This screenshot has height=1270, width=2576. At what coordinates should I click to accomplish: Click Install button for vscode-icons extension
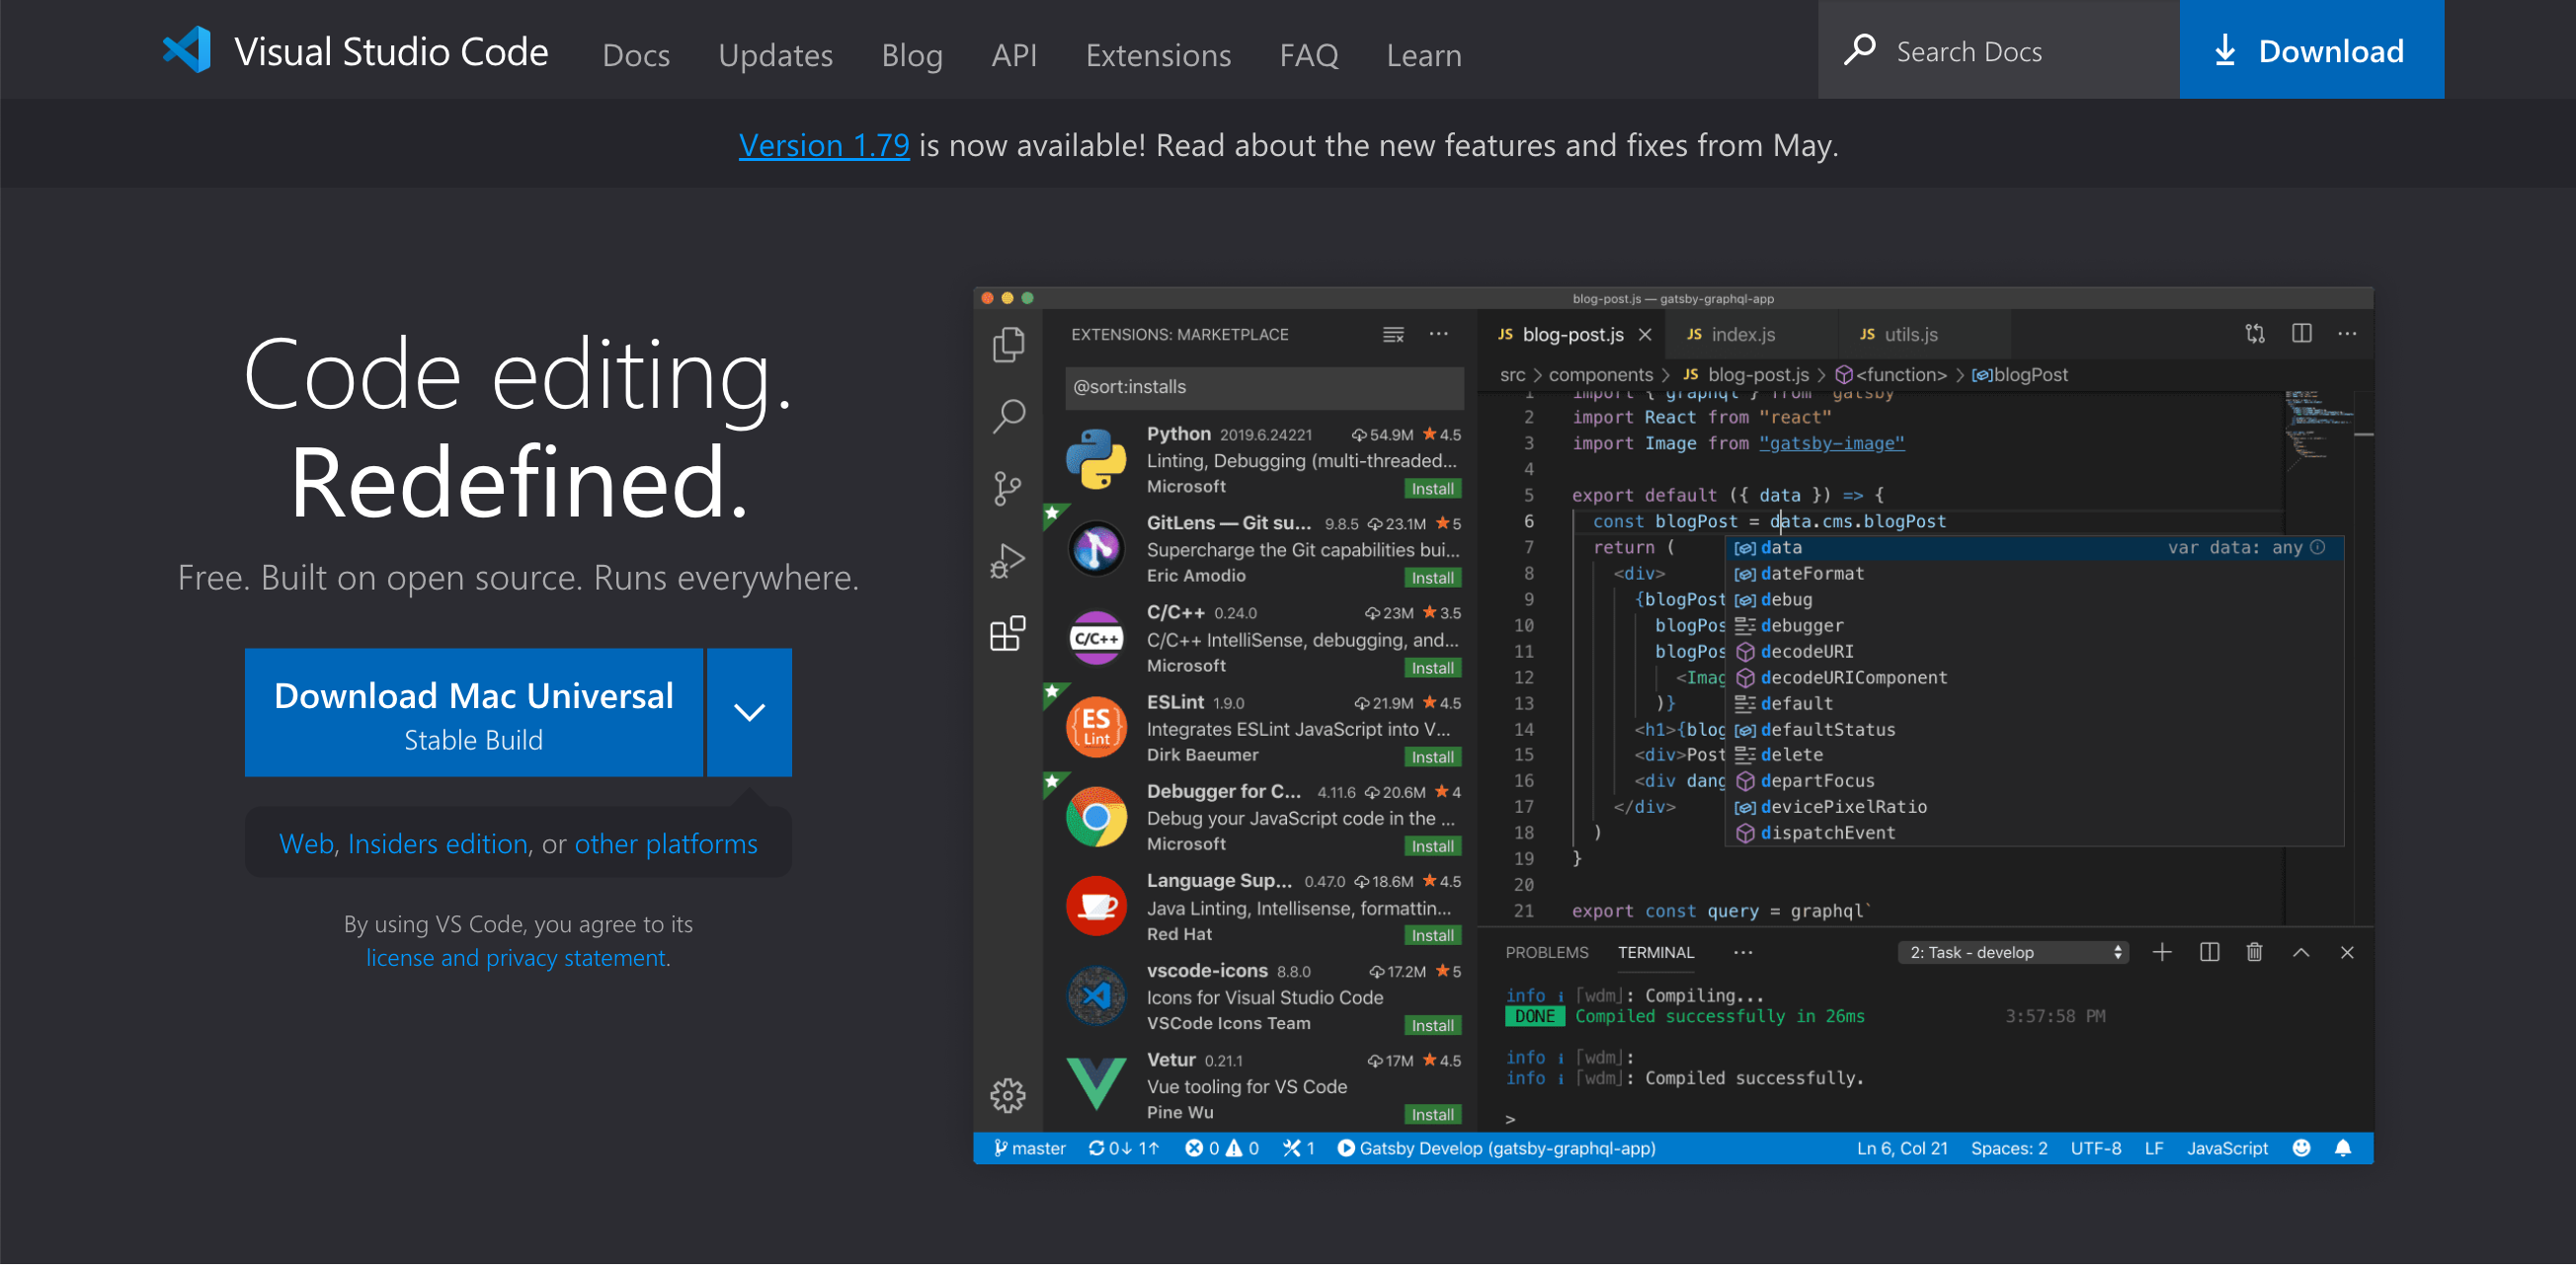pos(1432,1026)
